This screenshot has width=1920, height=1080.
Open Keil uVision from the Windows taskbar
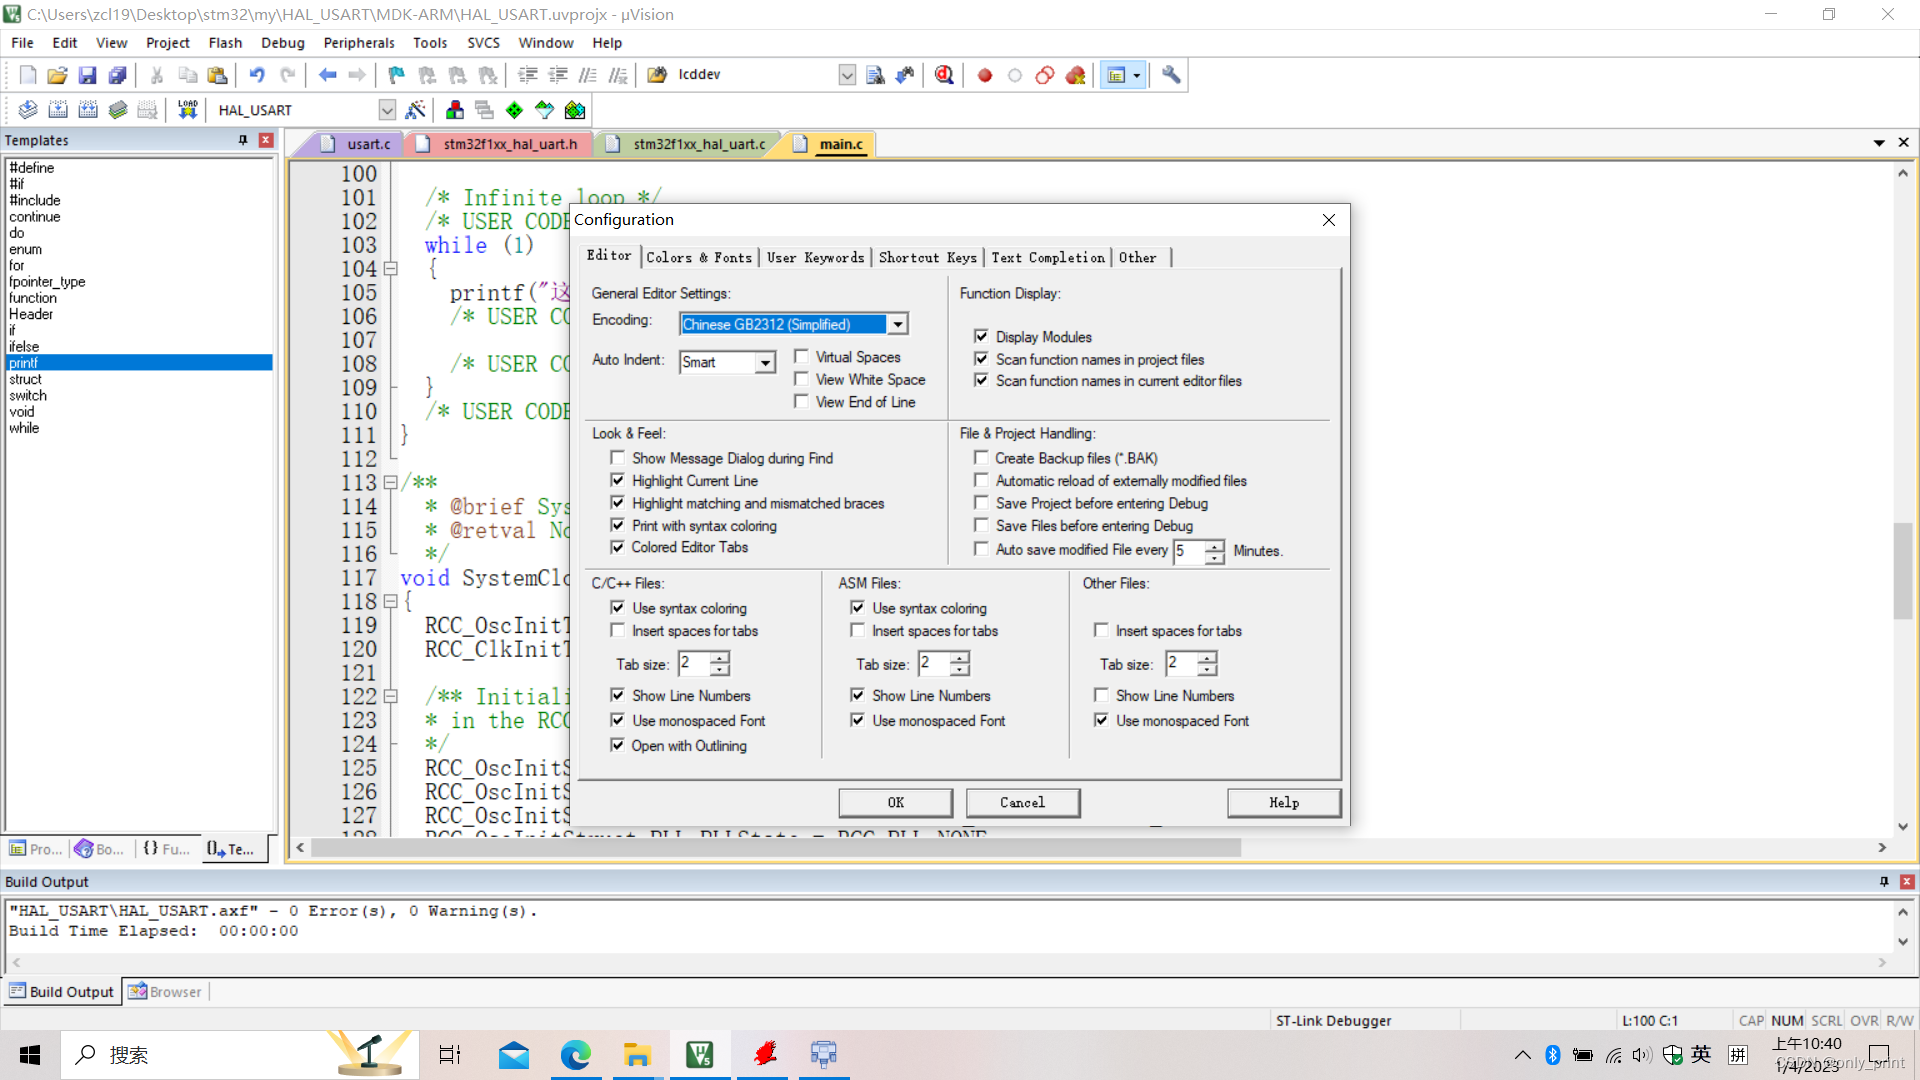699,1054
